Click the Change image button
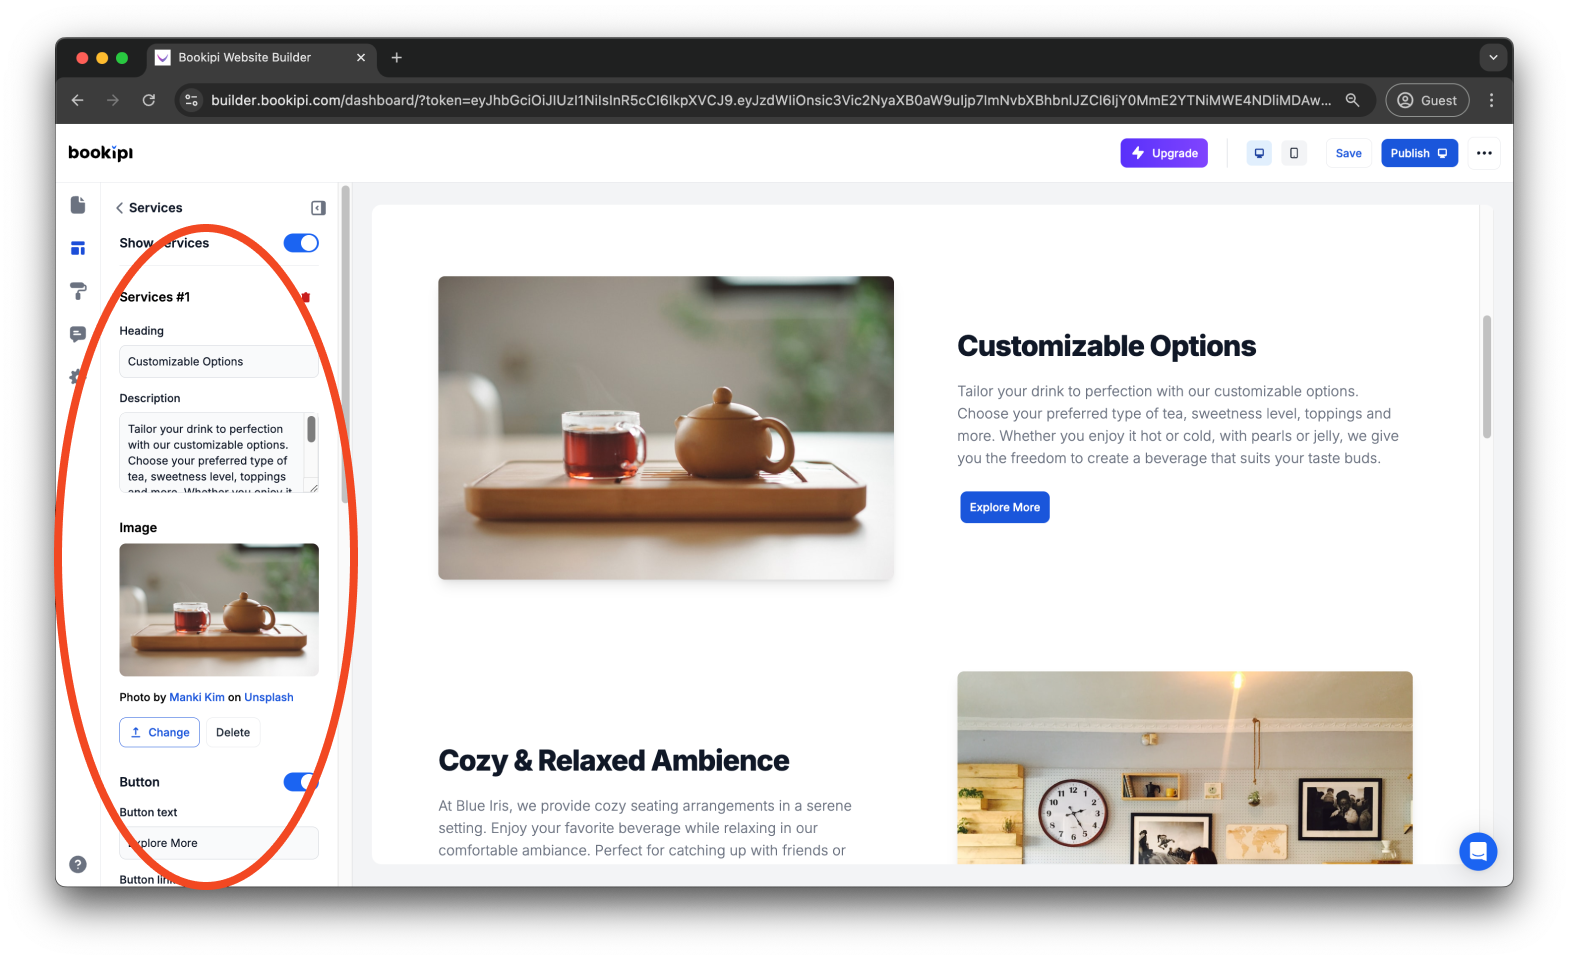1569x960 pixels. pyautogui.click(x=160, y=732)
